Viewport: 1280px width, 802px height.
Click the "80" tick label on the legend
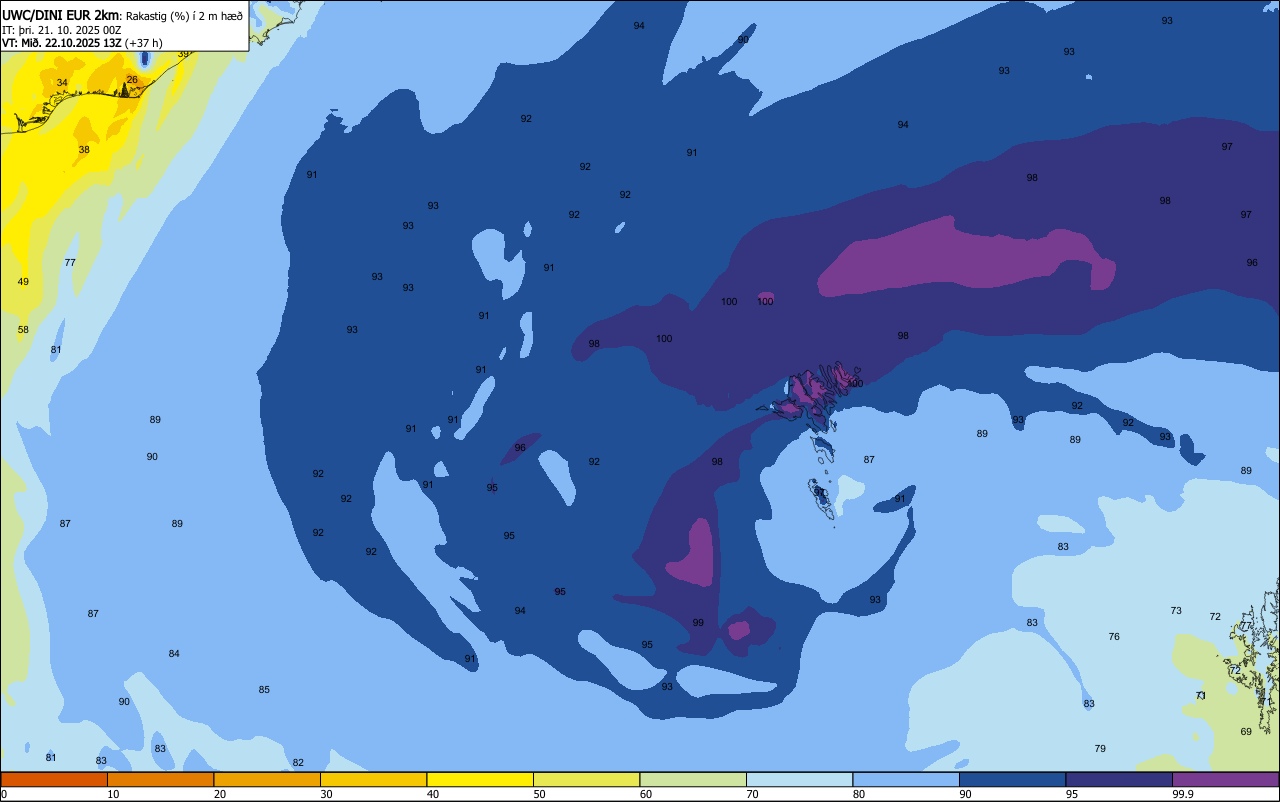point(859,794)
